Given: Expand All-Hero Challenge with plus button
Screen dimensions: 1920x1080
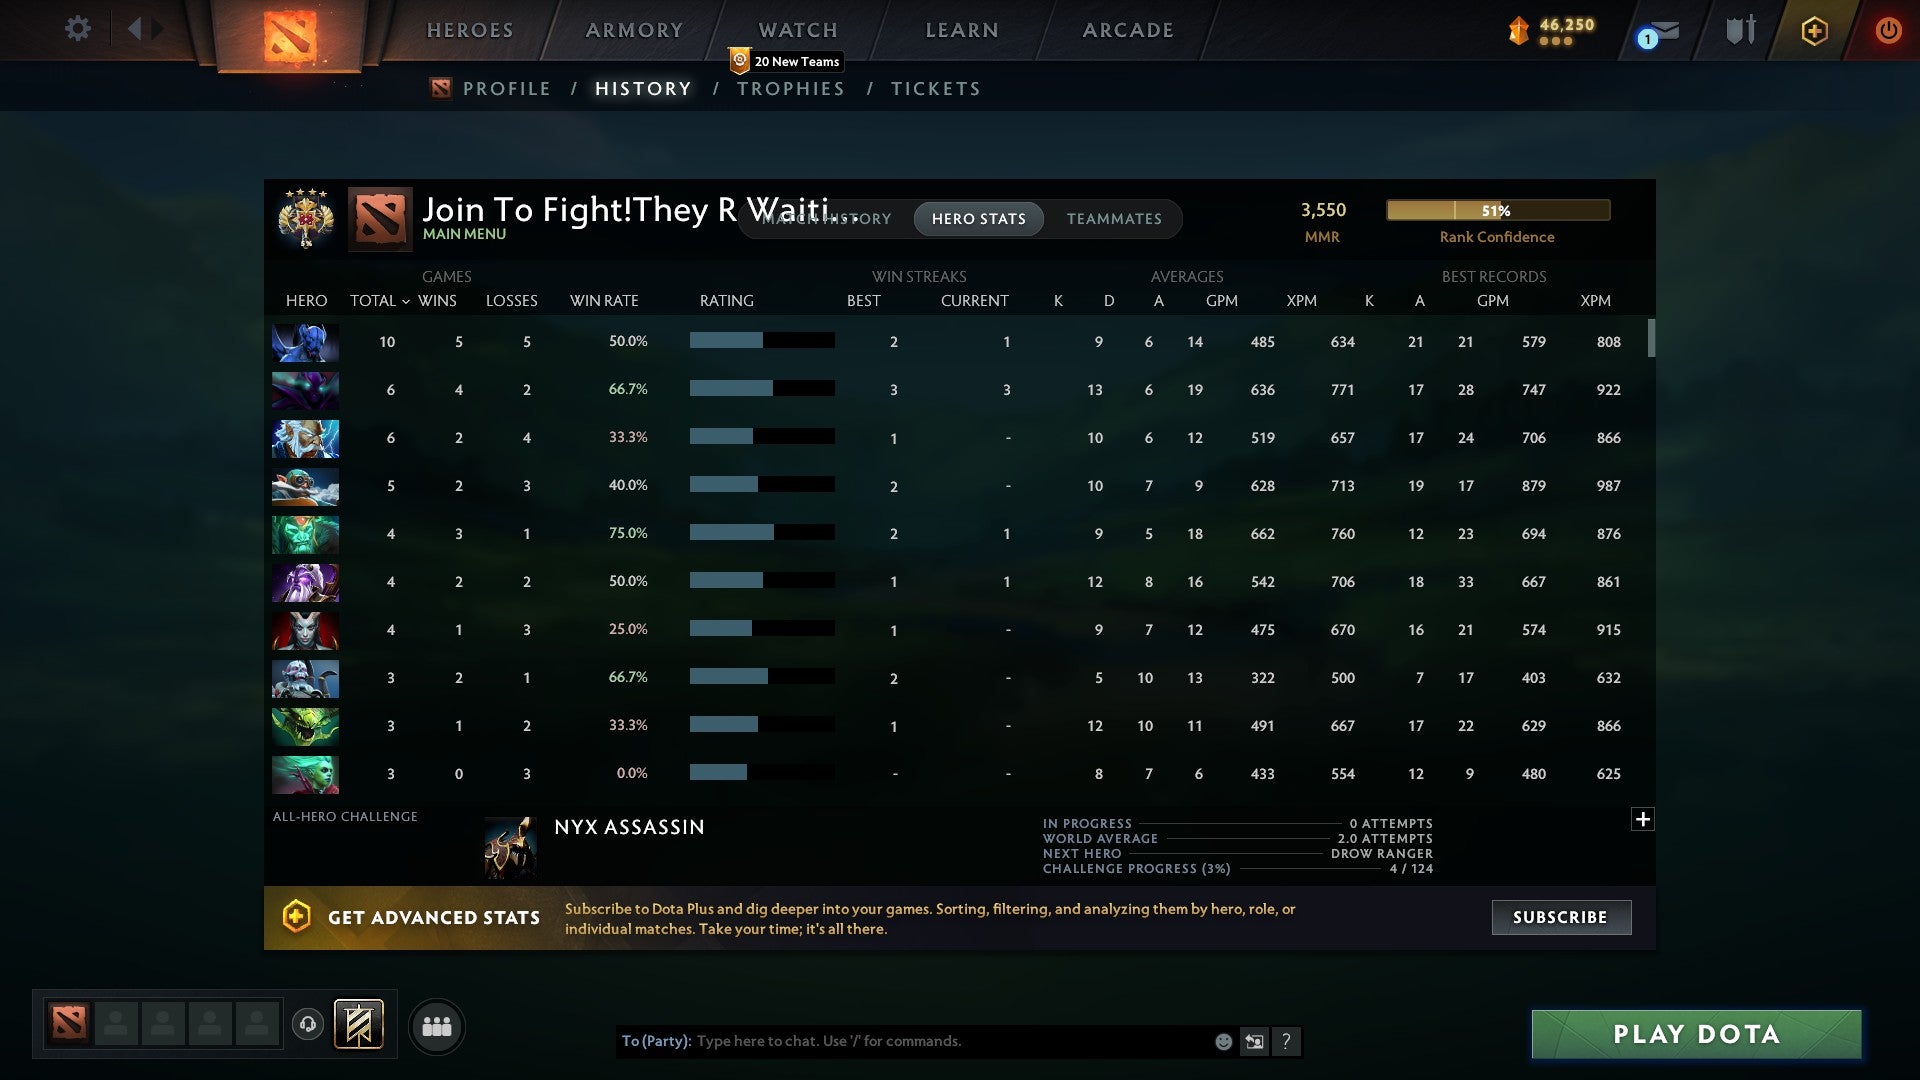Looking at the screenshot, I should (1642, 819).
